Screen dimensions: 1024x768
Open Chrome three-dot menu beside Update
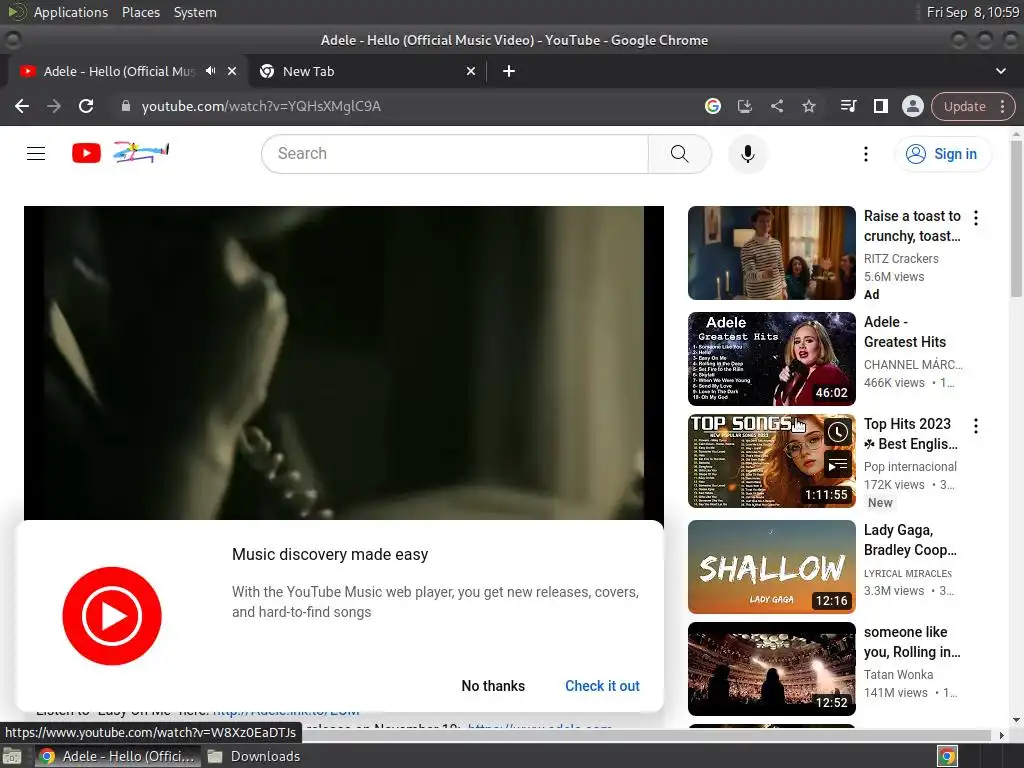coord(1002,106)
